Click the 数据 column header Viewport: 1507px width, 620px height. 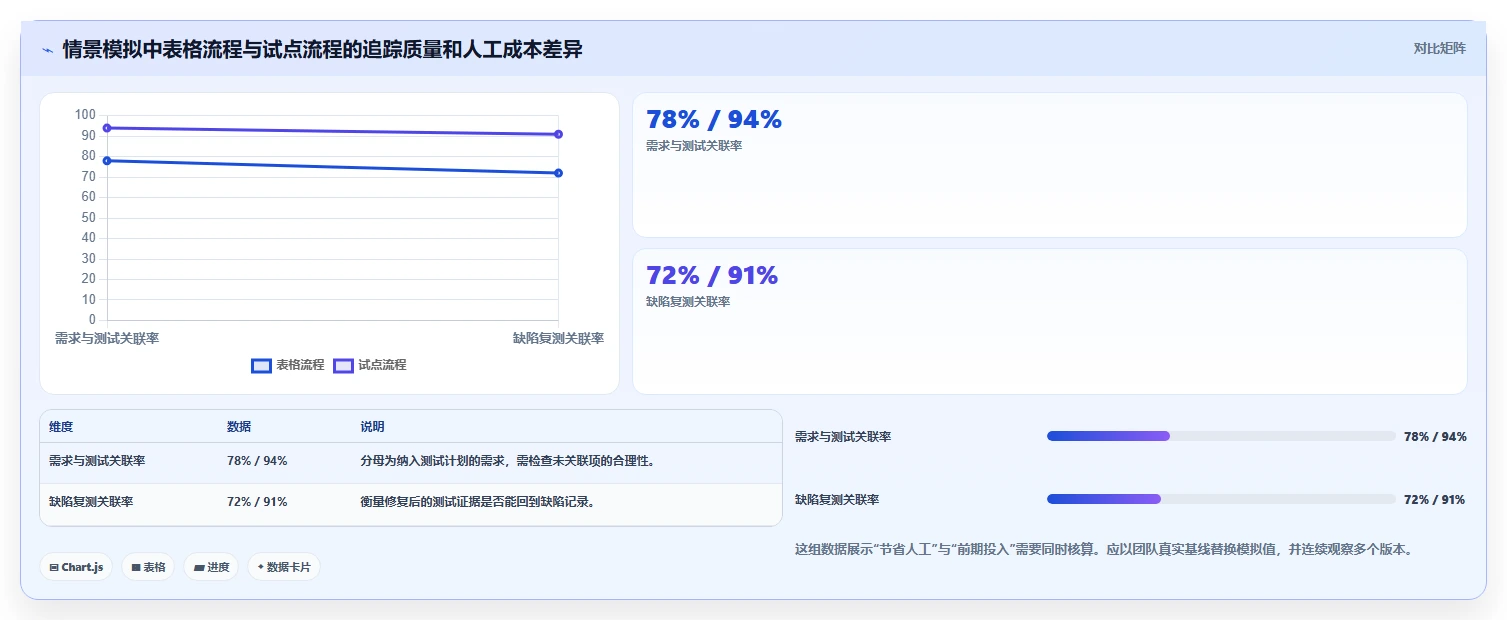tap(239, 427)
